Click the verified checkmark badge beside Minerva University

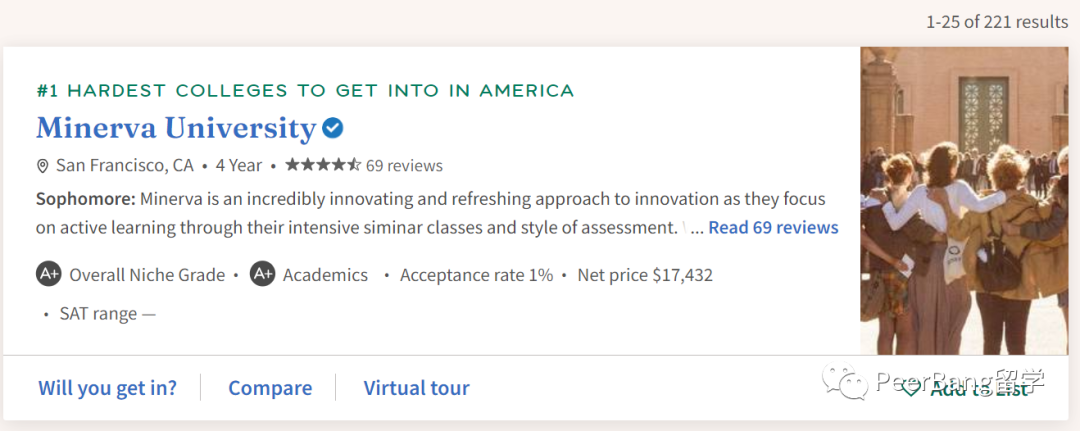(x=333, y=128)
